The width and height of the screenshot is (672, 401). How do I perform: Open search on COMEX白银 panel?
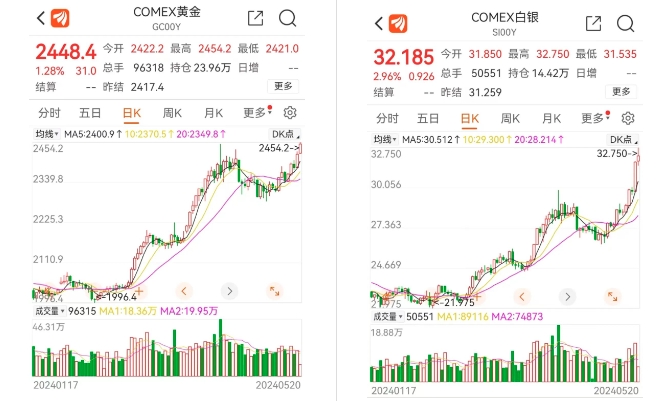(x=625, y=24)
